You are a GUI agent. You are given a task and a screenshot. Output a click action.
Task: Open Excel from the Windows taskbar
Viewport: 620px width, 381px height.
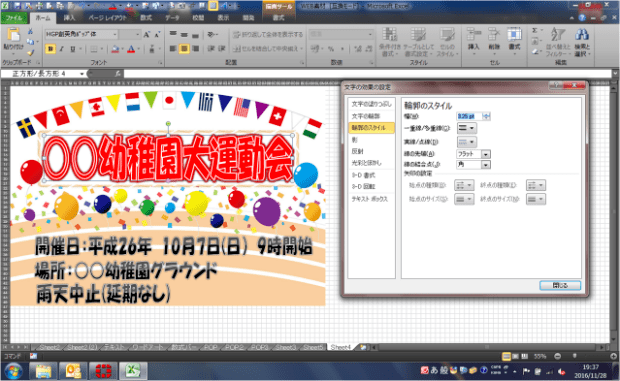[x=133, y=371]
